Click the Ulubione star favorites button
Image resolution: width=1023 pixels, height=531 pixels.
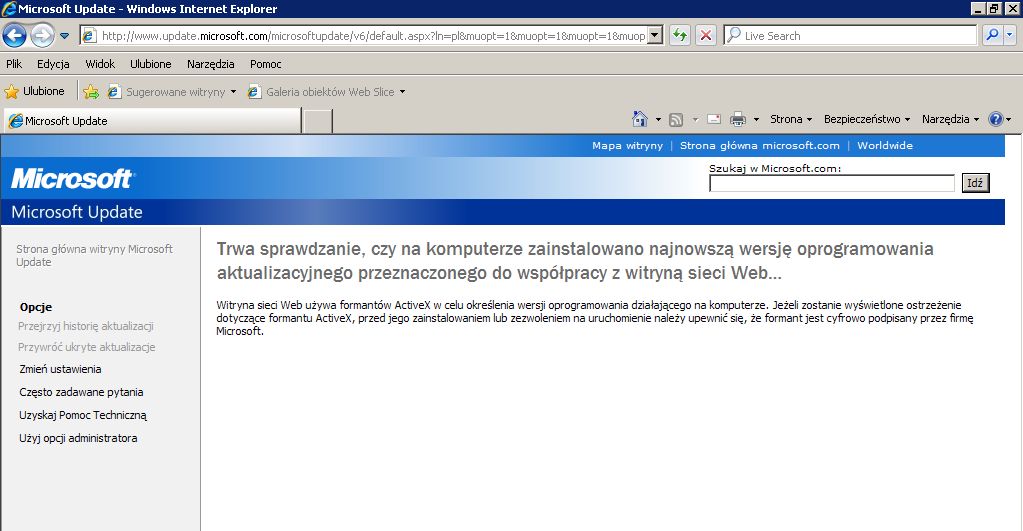(x=35, y=91)
